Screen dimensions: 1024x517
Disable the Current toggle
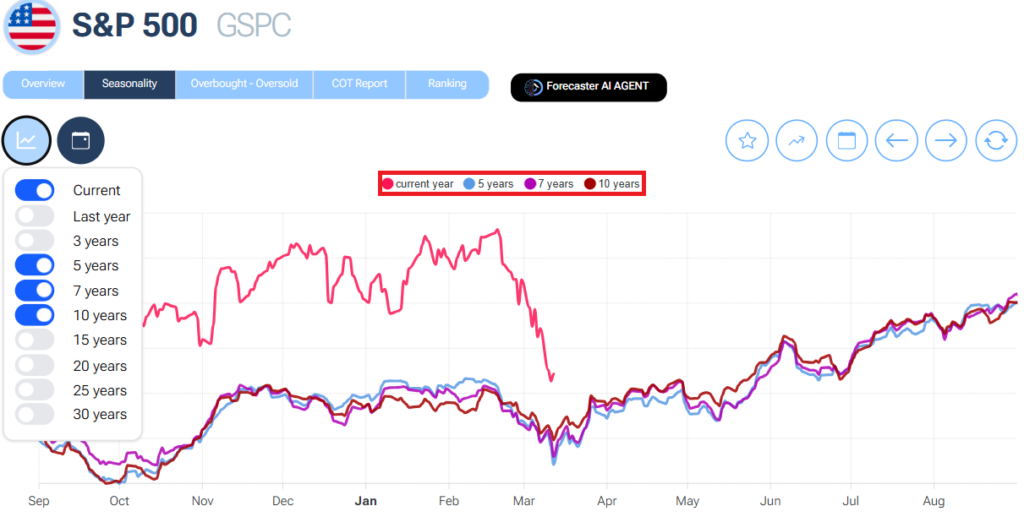click(35, 191)
